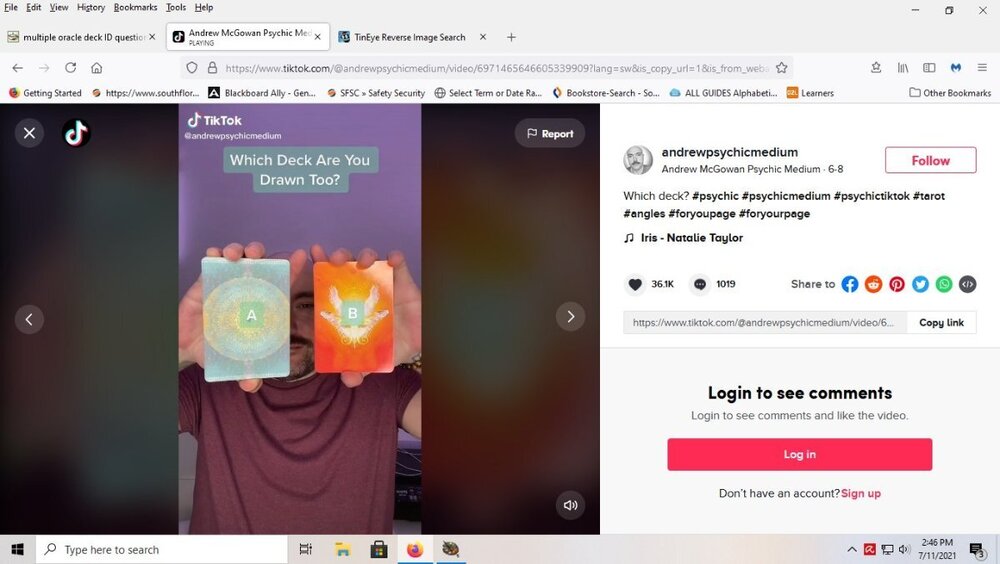Open the Bookmarks menu
Screen dimensions: 1000x564
click(135, 8)
